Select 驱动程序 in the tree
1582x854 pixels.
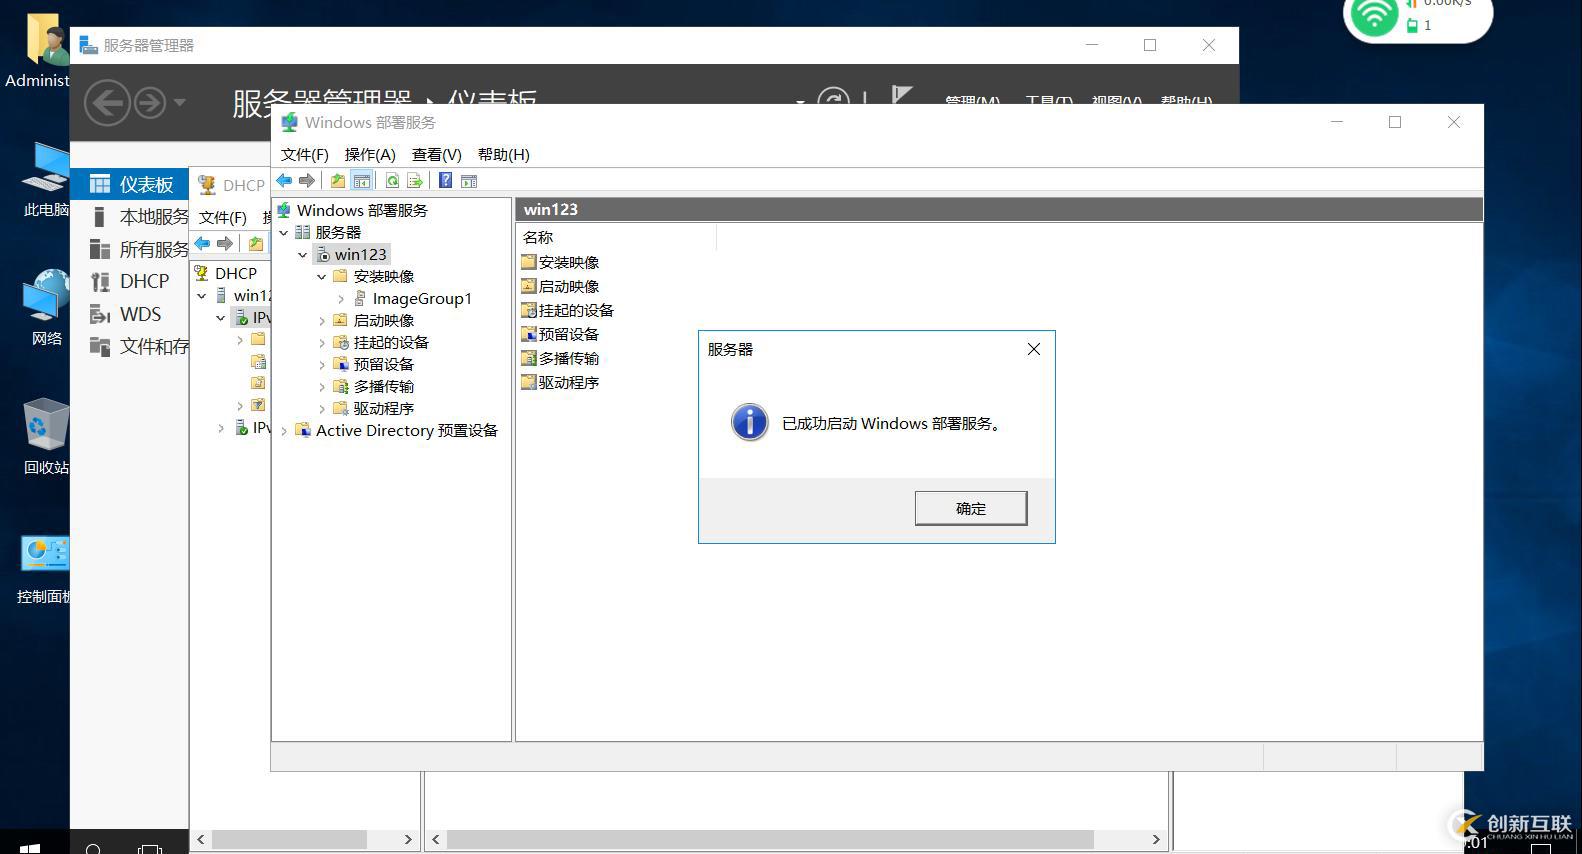coord(383,408)
